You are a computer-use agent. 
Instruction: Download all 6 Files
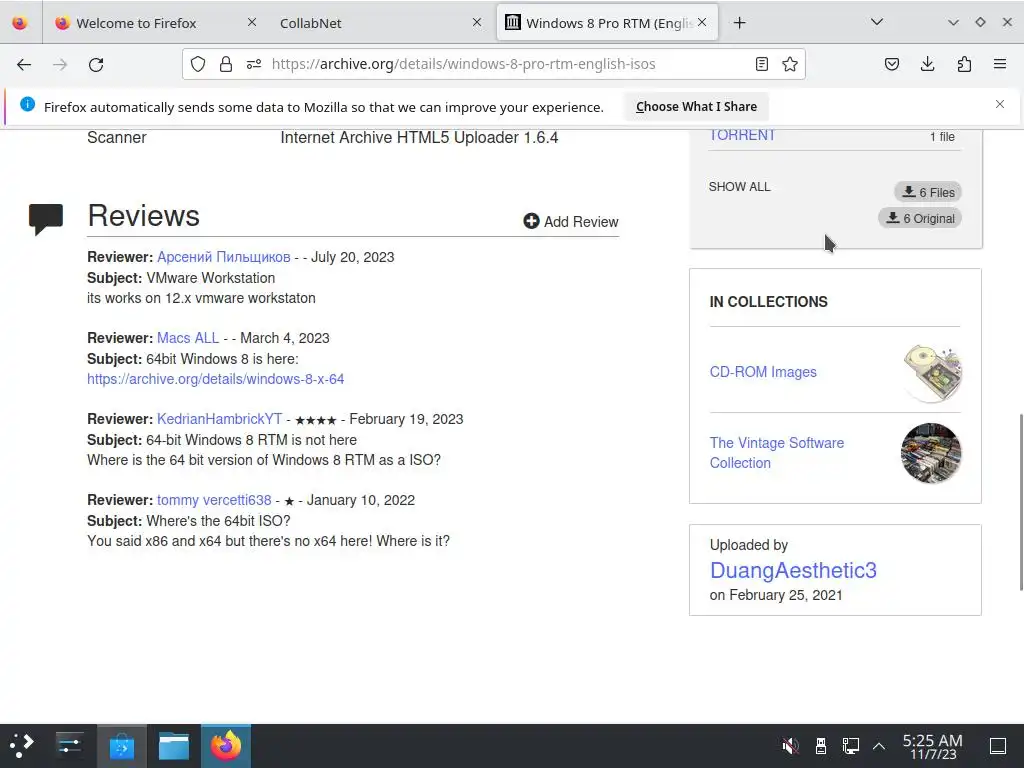click(928, 192)
